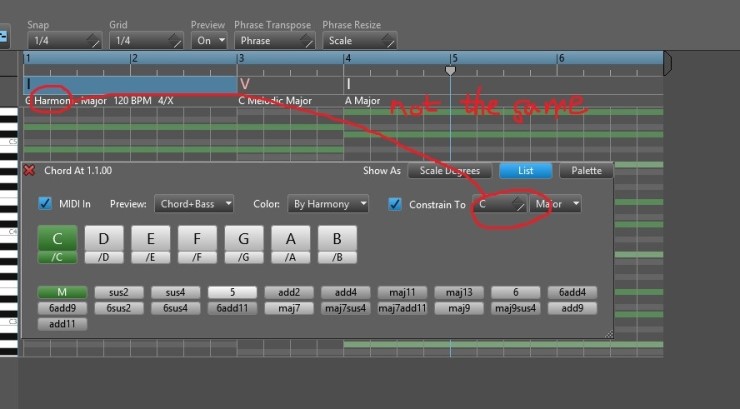Click the I chord at bar 4
740x409 pixels.
(348, 84)
